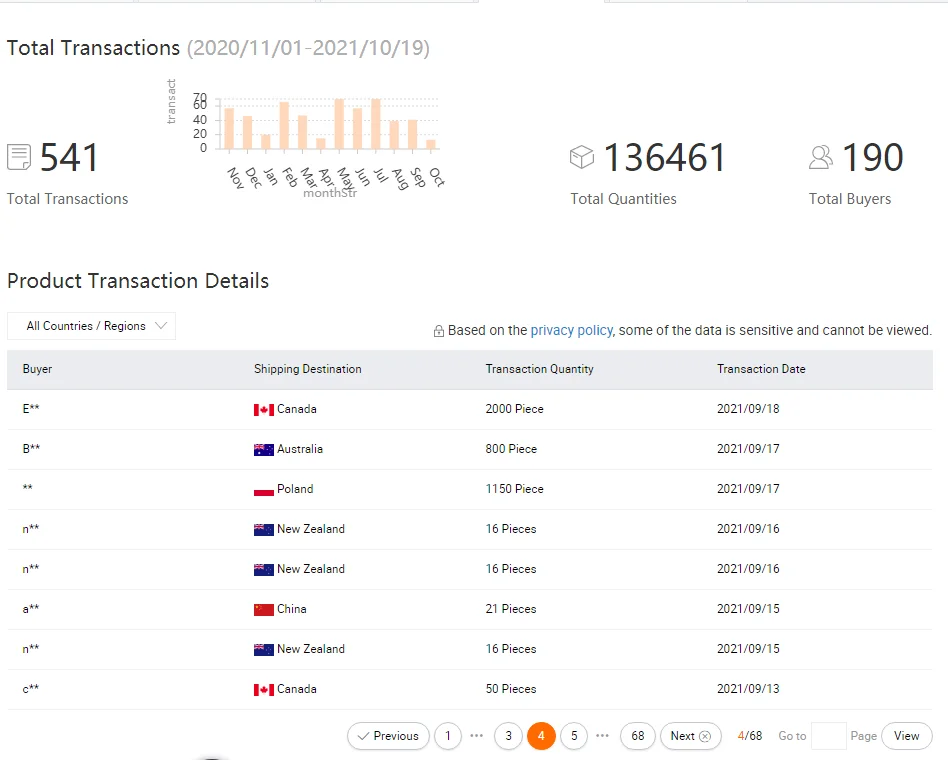Click the Total Buyers person icon
Screen dimensions: 948x760
point(821,157)
